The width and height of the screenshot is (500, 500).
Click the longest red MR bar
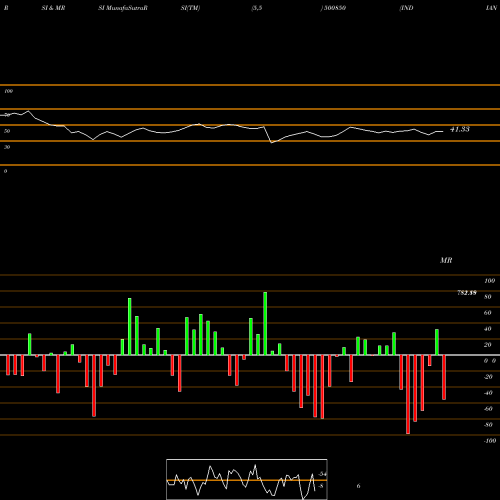[x=408, y=394]
